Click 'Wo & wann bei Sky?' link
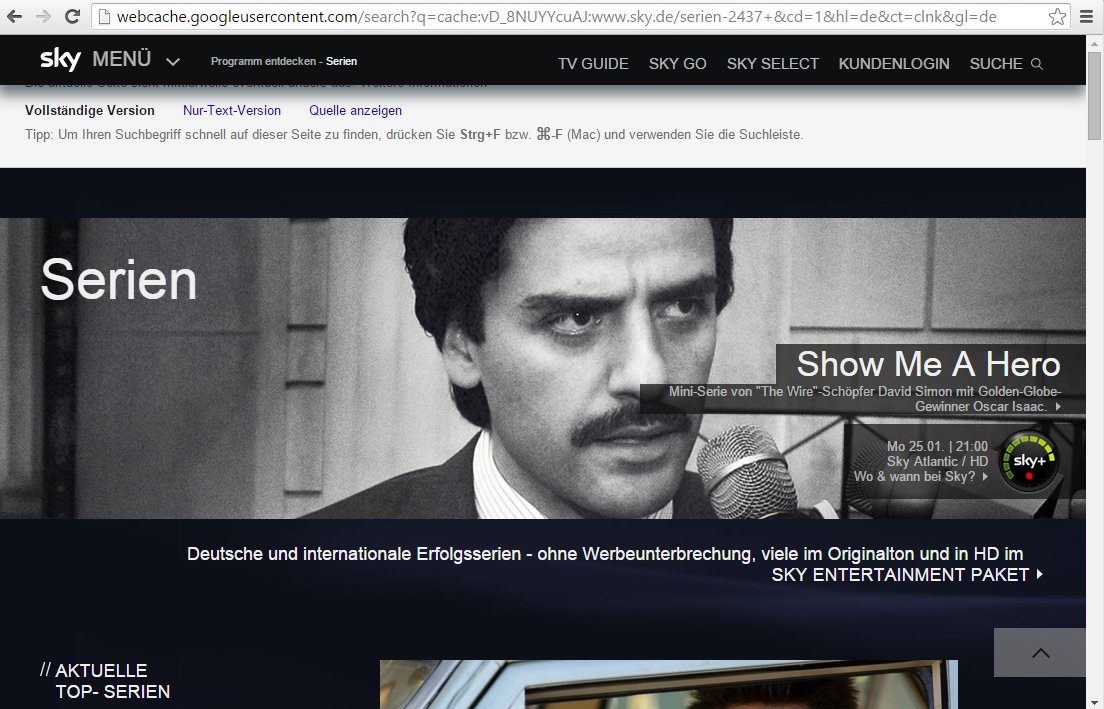Viewport: 1104px width, 709px height. (x=920, y=477)
